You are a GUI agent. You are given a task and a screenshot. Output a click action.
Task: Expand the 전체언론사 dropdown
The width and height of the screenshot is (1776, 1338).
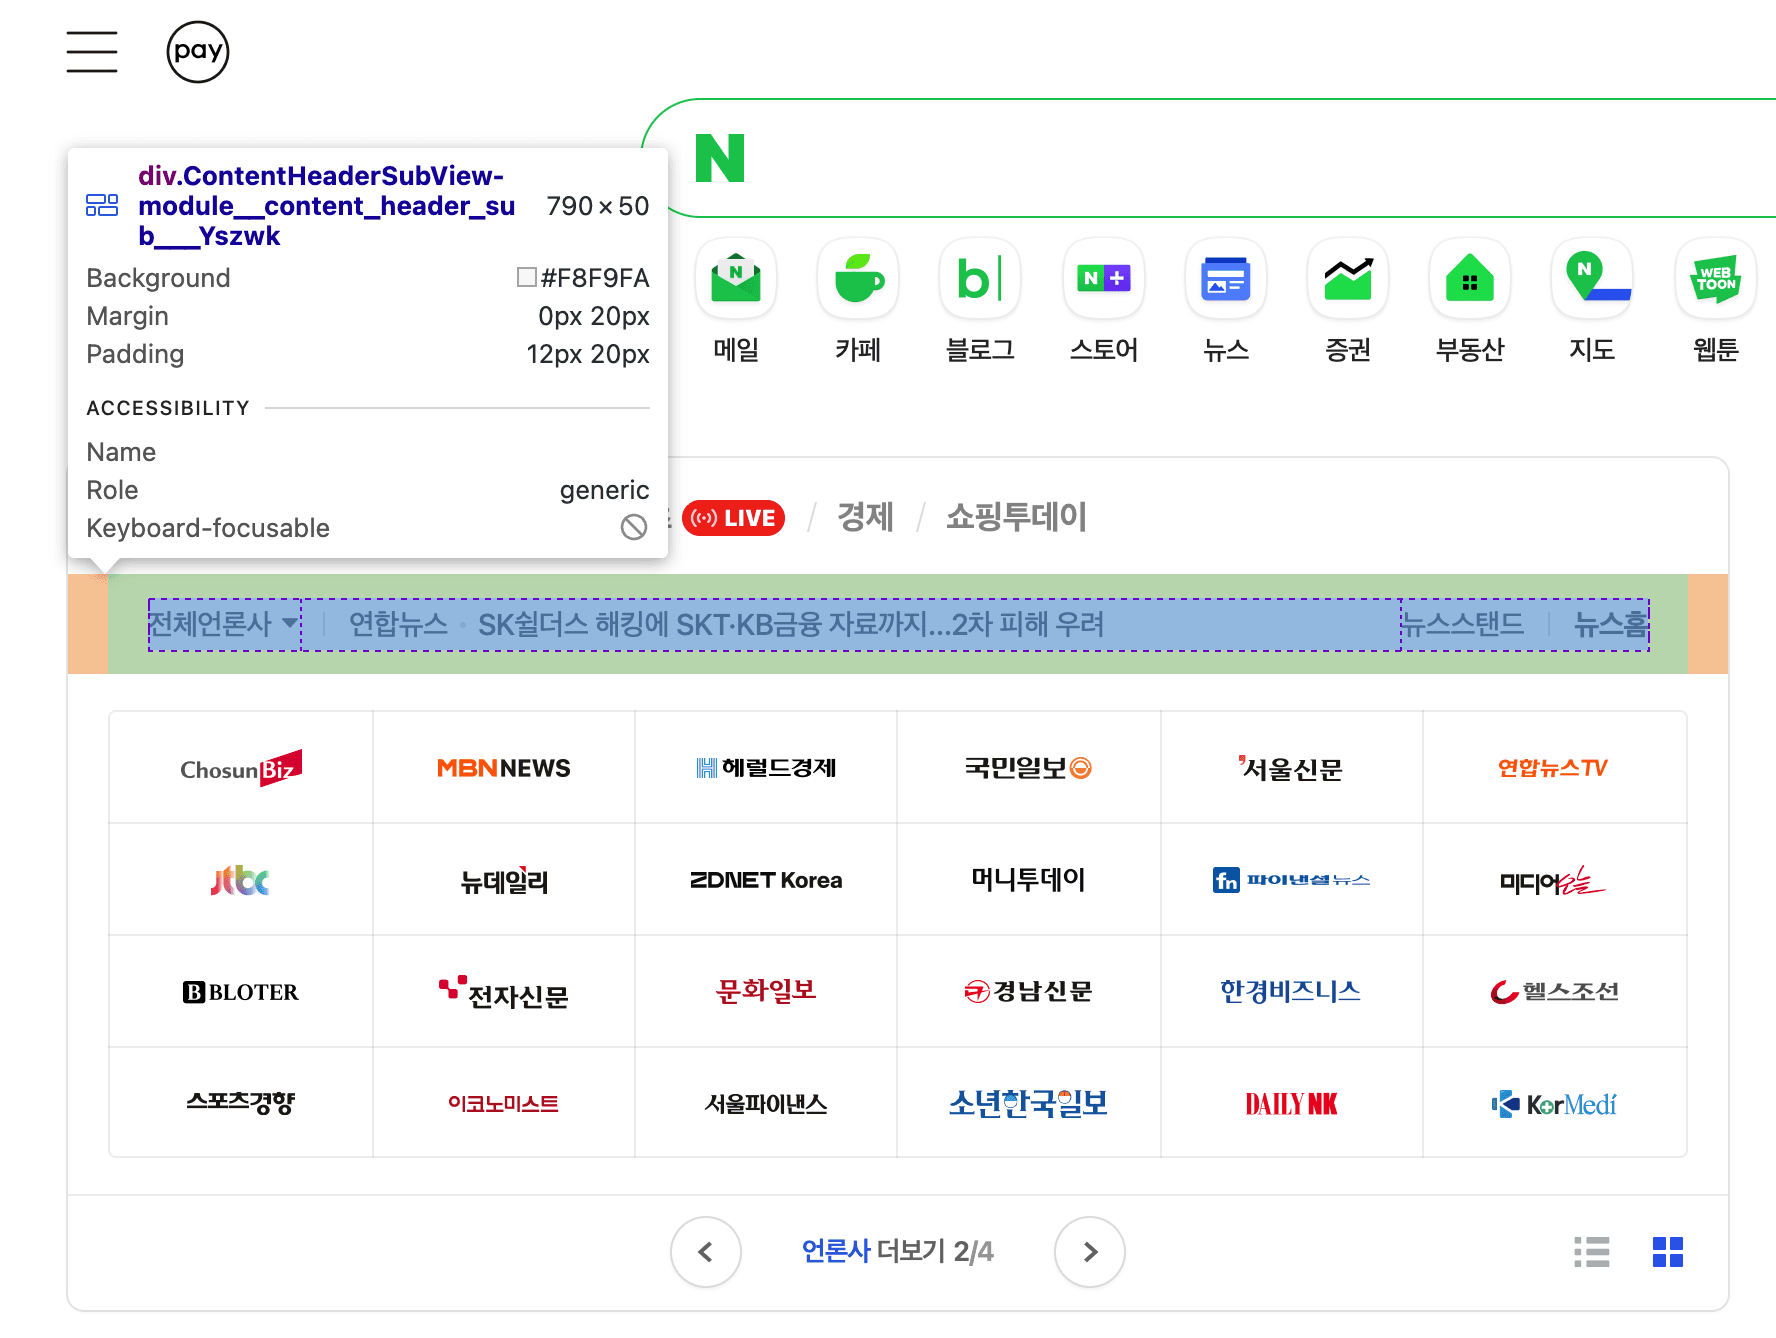coord(224,625)
